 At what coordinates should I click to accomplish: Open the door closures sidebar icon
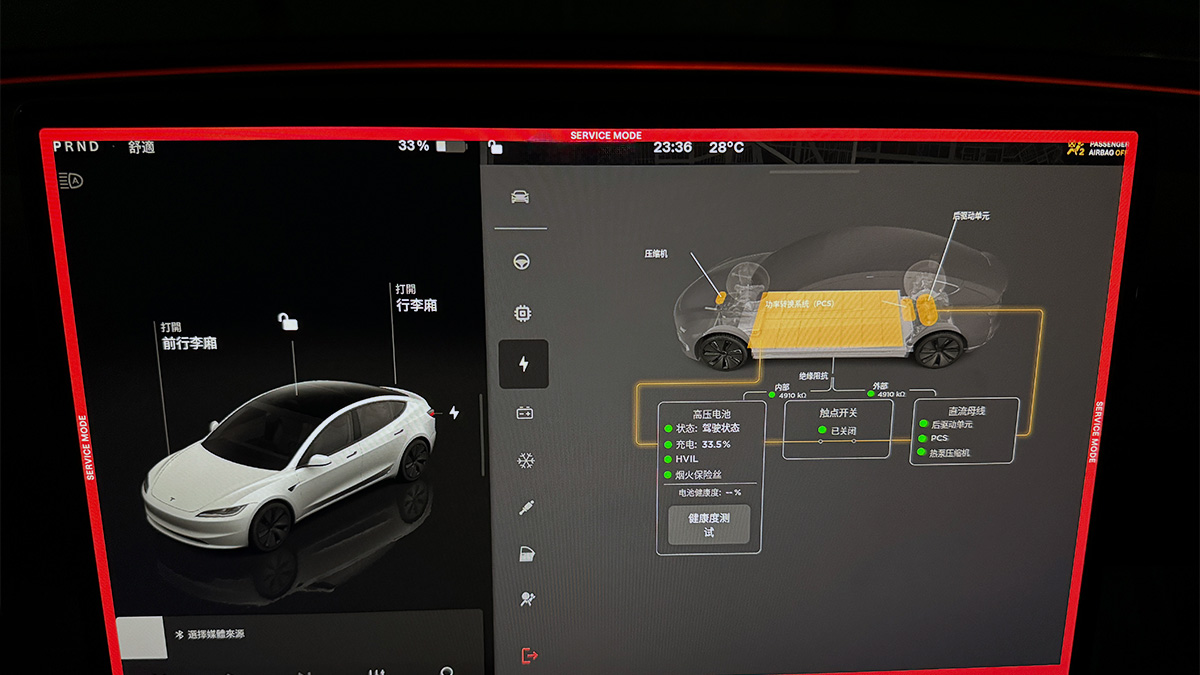coord(527,554)
